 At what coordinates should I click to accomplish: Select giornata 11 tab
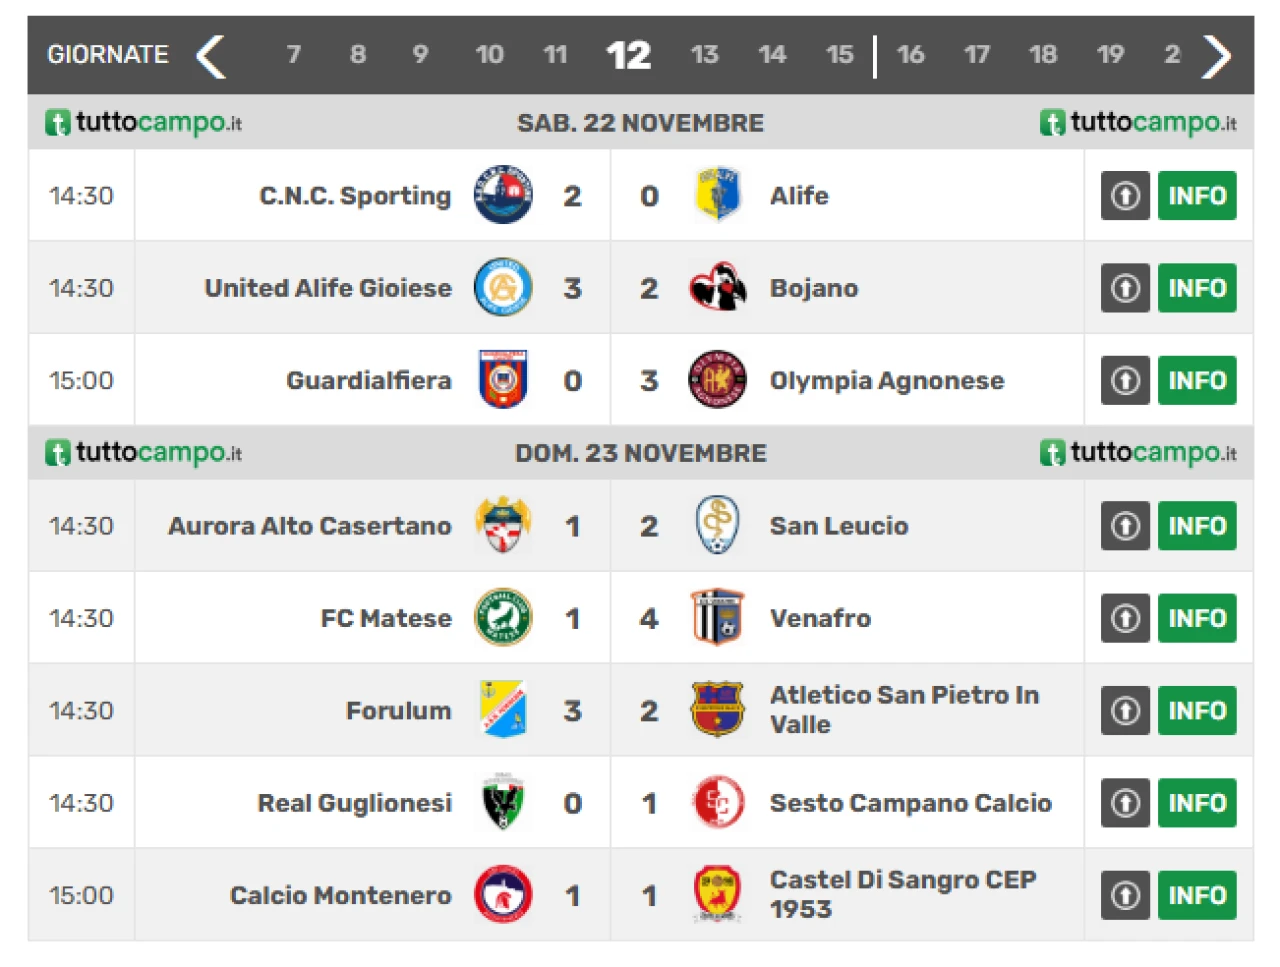[555, 55]
